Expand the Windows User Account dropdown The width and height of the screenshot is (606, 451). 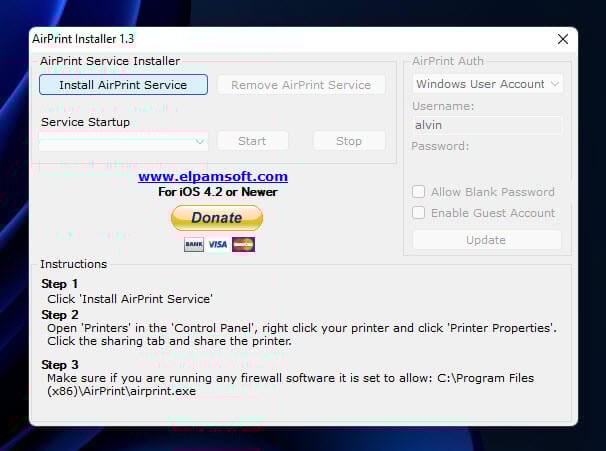(x=487, y=84)
